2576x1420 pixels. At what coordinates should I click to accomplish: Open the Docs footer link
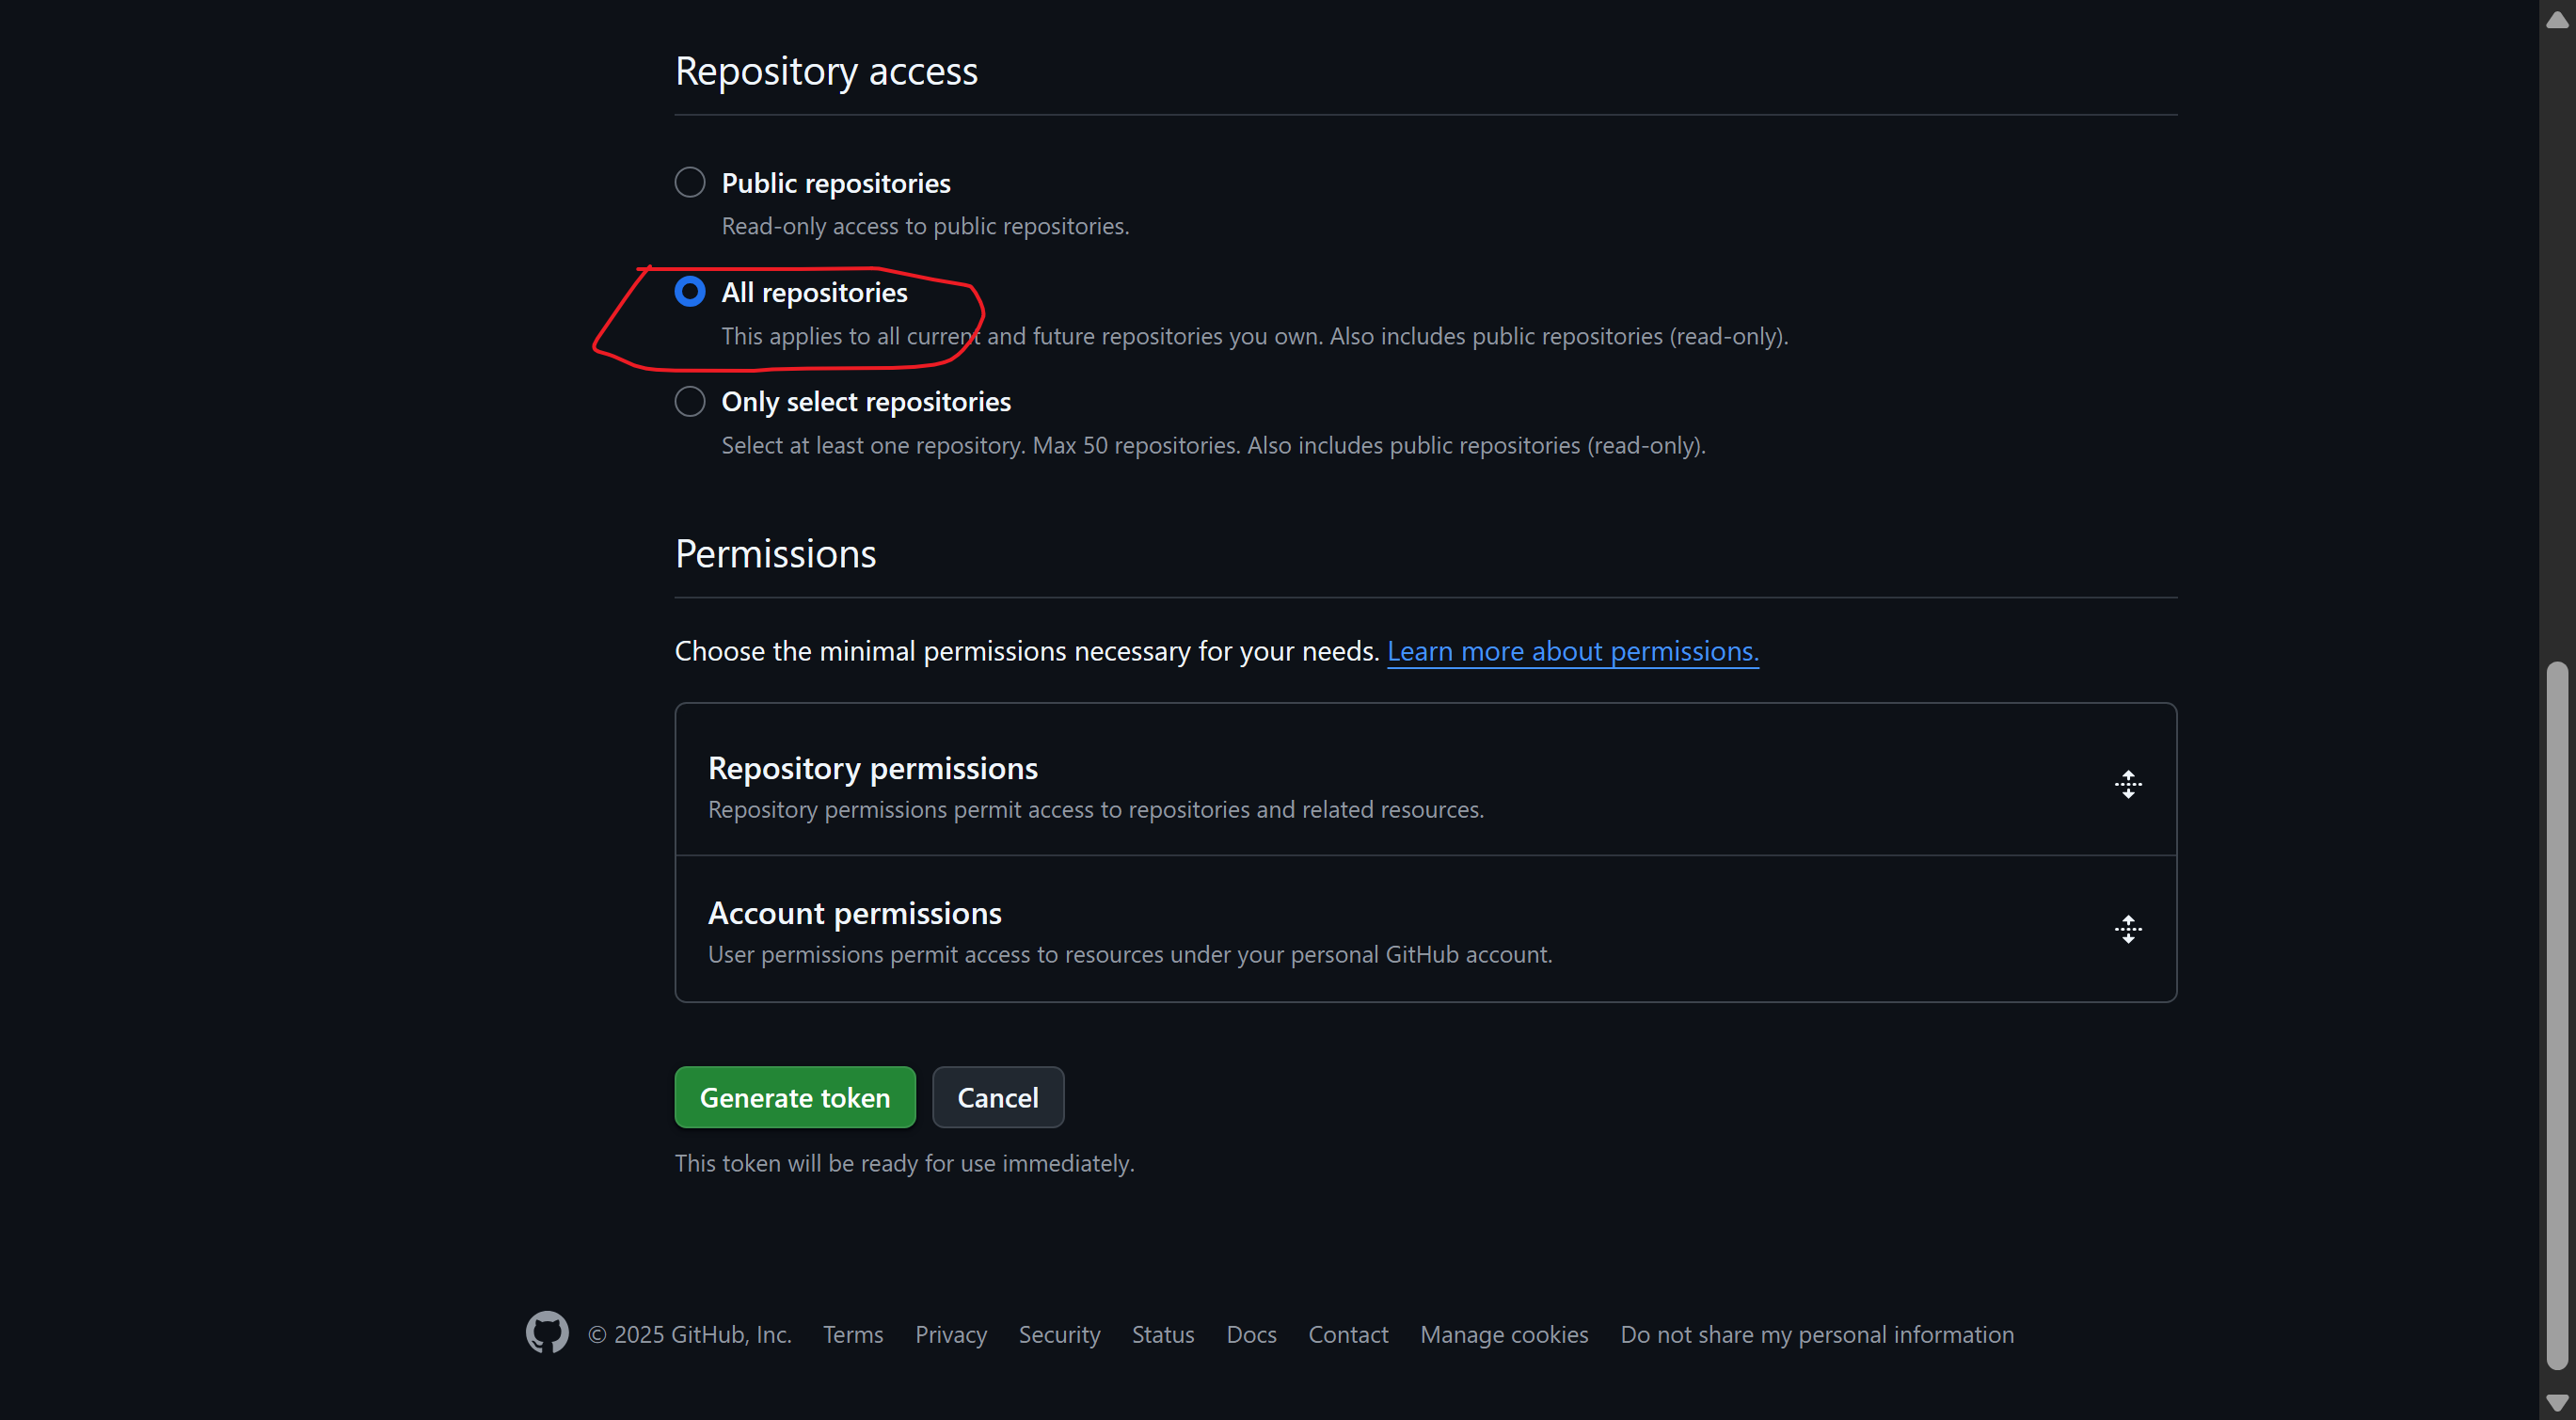click(1250, 1334)
